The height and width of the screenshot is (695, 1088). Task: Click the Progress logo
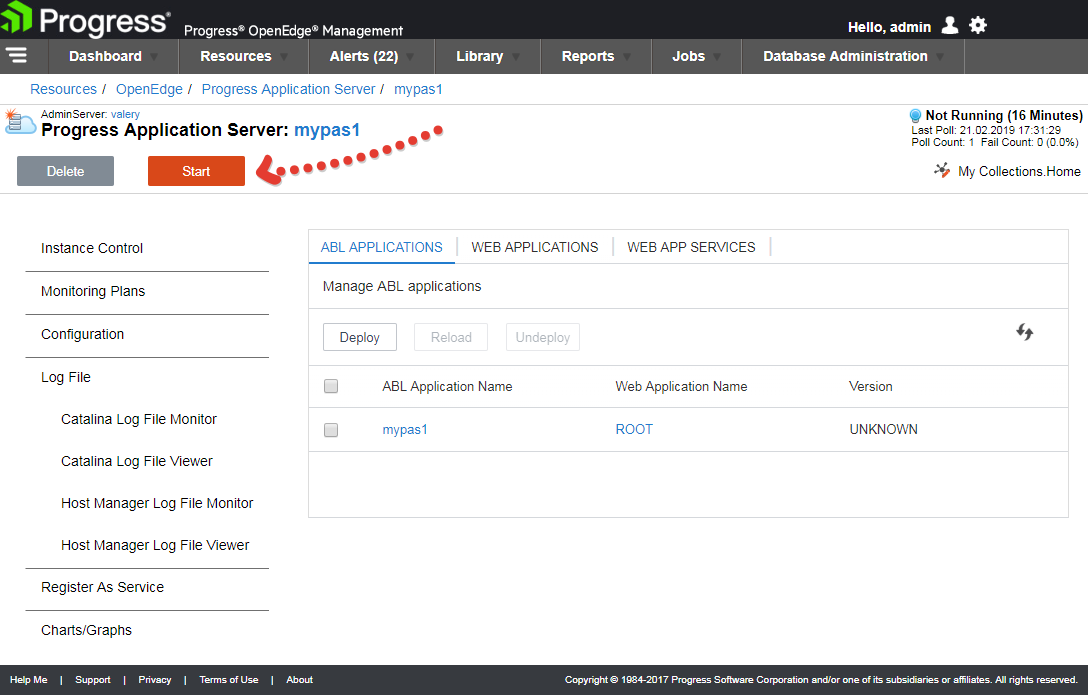click(86, 20)
